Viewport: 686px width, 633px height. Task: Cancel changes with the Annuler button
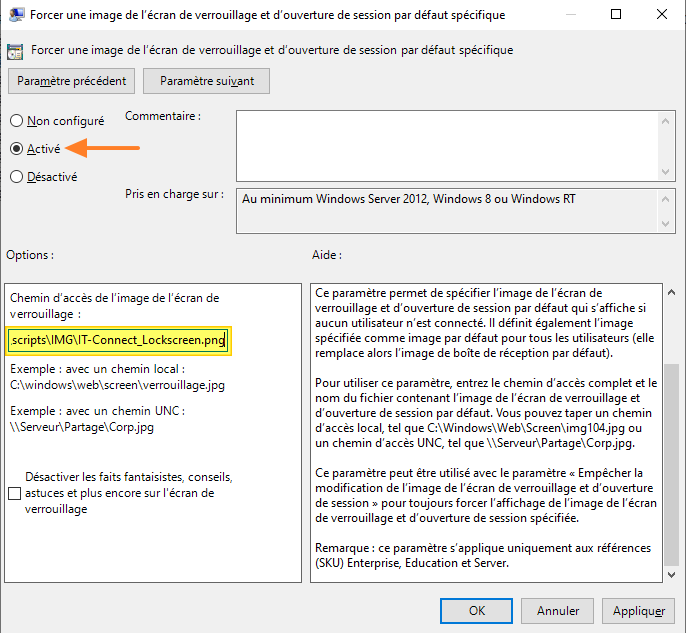557,611
